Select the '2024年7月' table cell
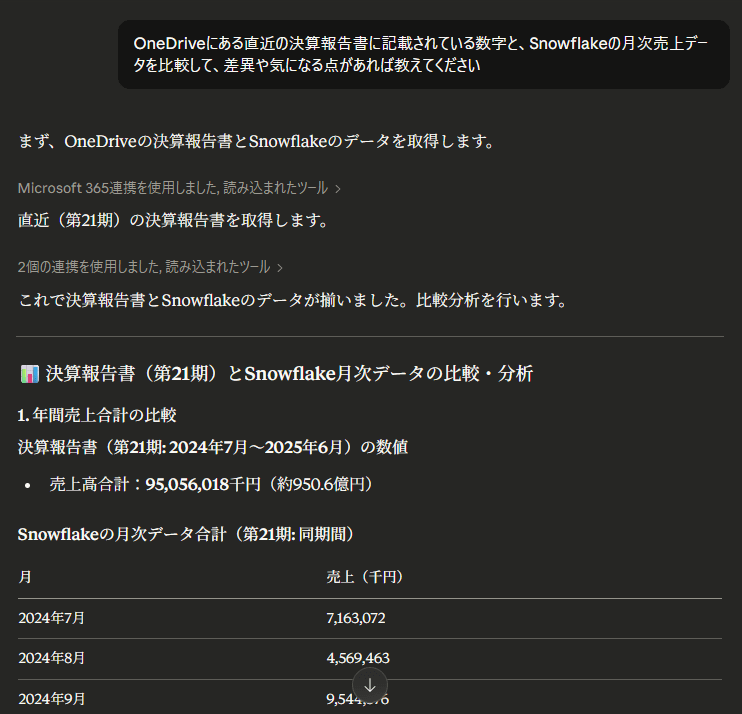The image size is (742, 714). (51, 618)
